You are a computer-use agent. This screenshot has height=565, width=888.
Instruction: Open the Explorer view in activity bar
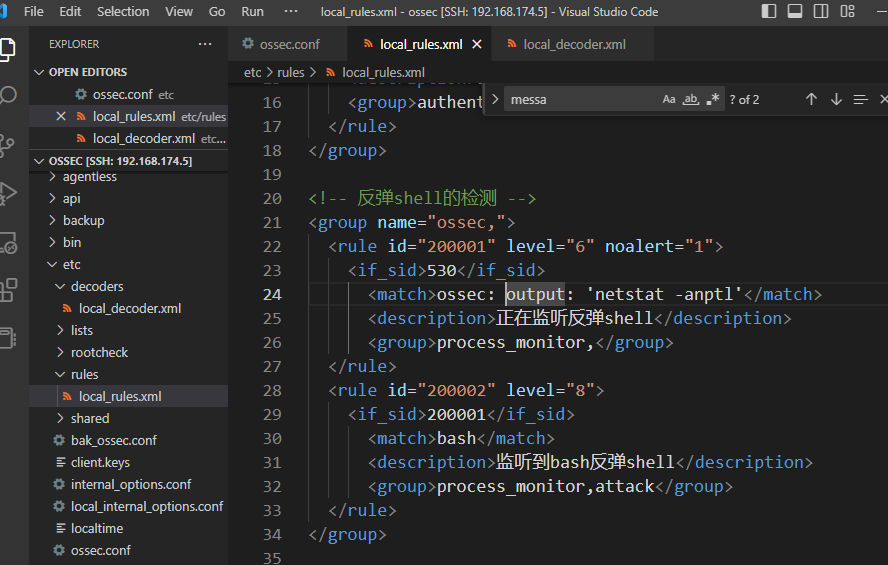point(7,49)
